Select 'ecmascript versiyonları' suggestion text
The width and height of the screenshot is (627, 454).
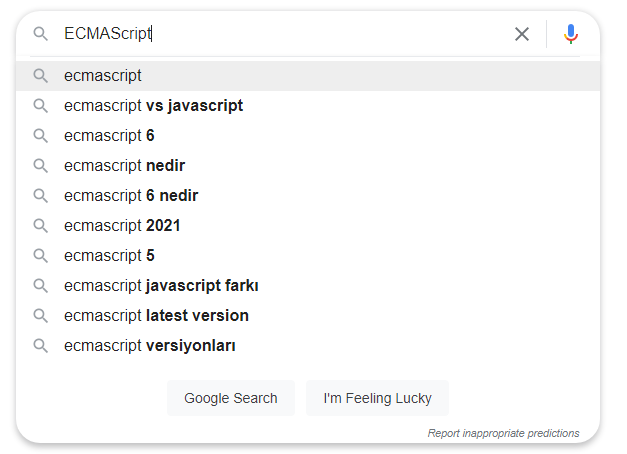tap(150, 346)
